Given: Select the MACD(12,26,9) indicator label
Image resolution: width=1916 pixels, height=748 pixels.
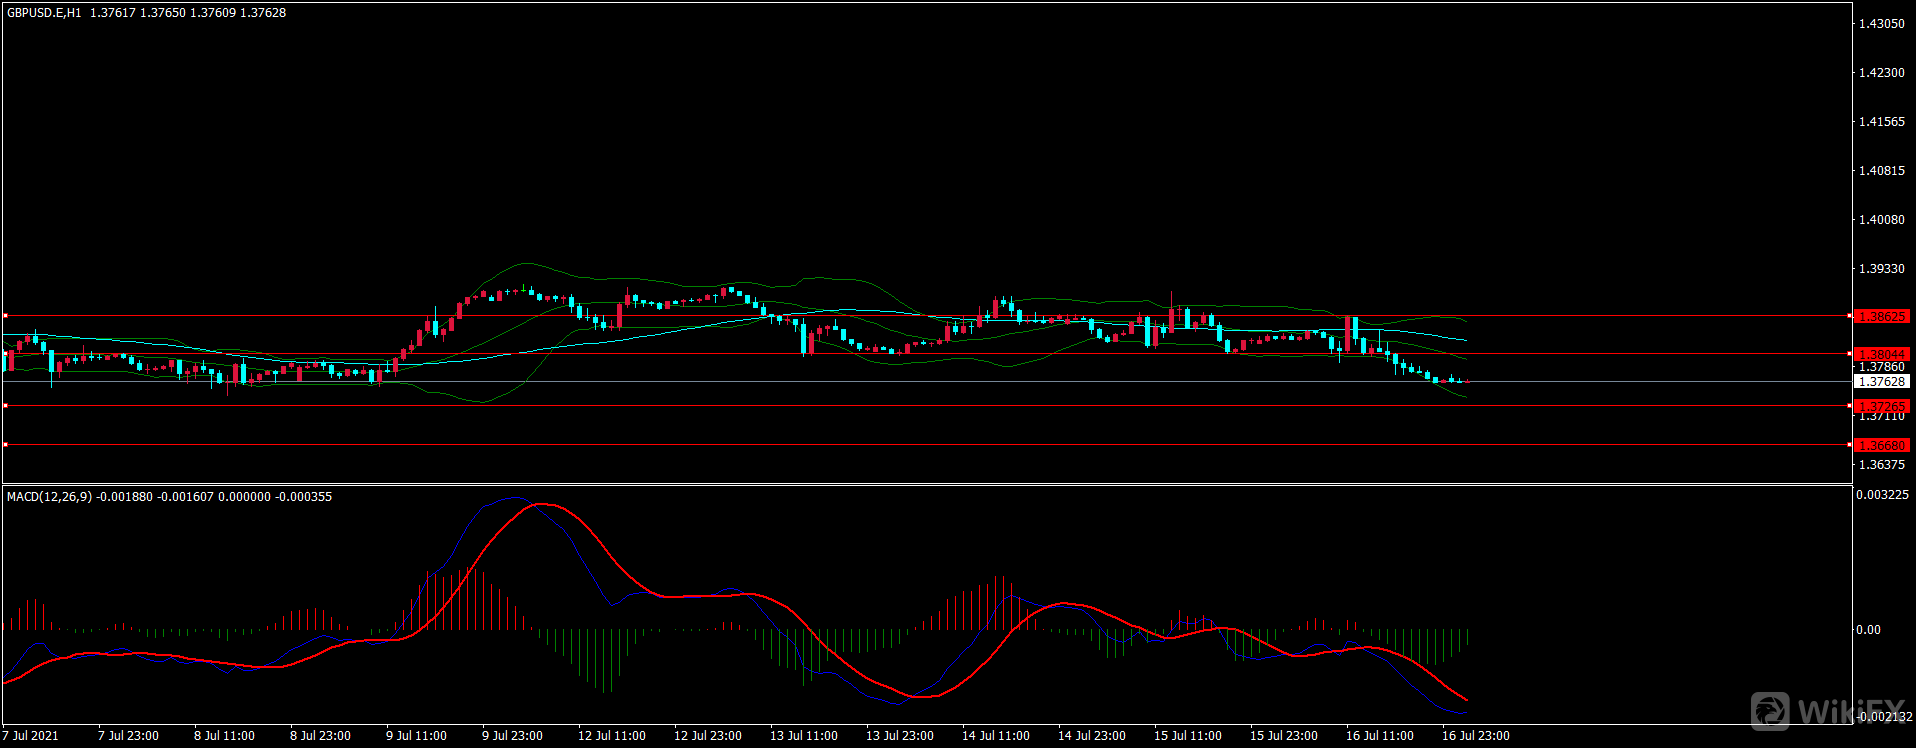Looking at the screenshot, I should coord(49,497).
